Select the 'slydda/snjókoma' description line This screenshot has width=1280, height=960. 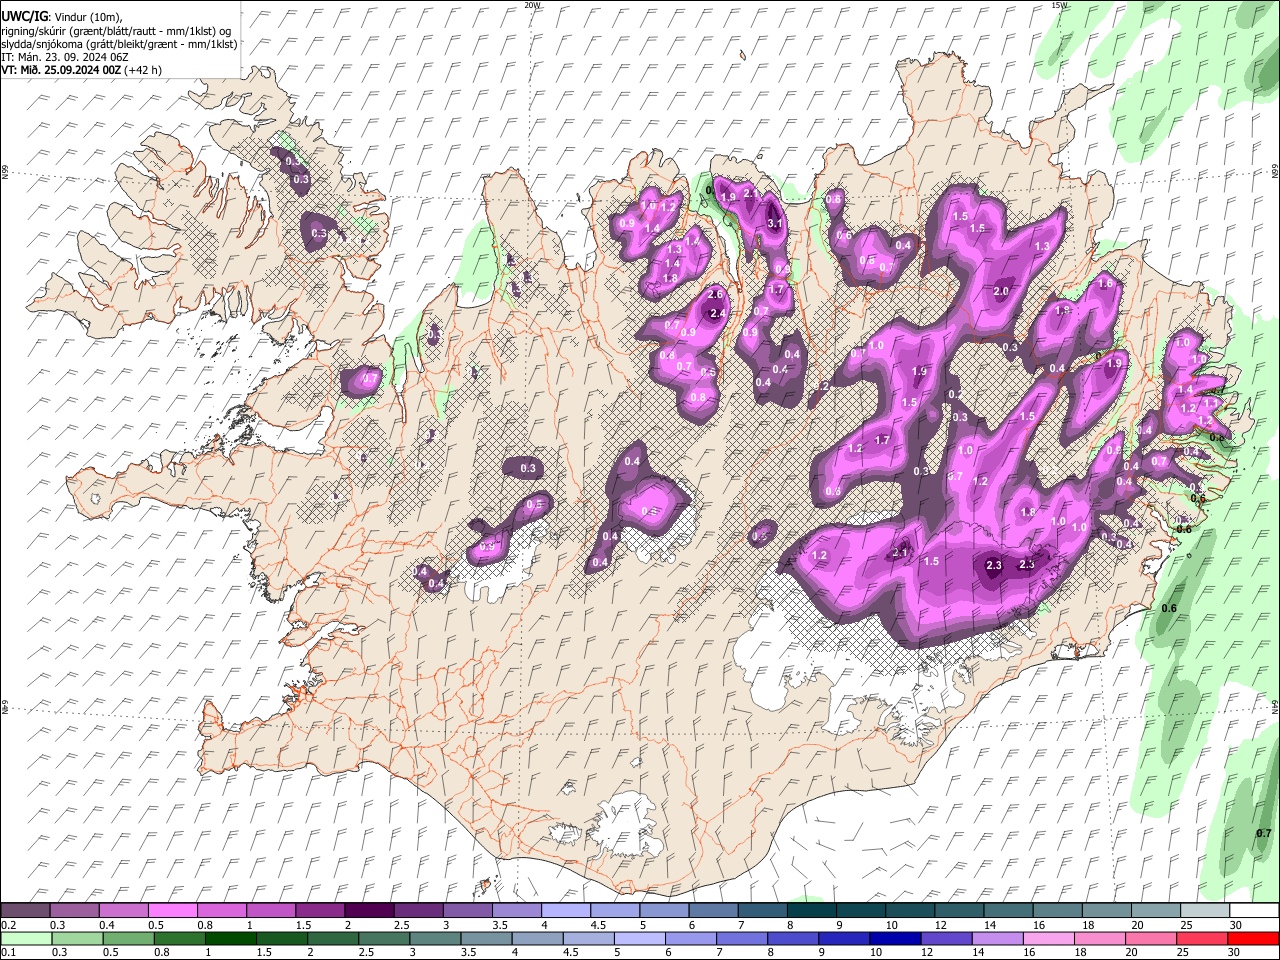pyautogui.click(x=119, y=44)
